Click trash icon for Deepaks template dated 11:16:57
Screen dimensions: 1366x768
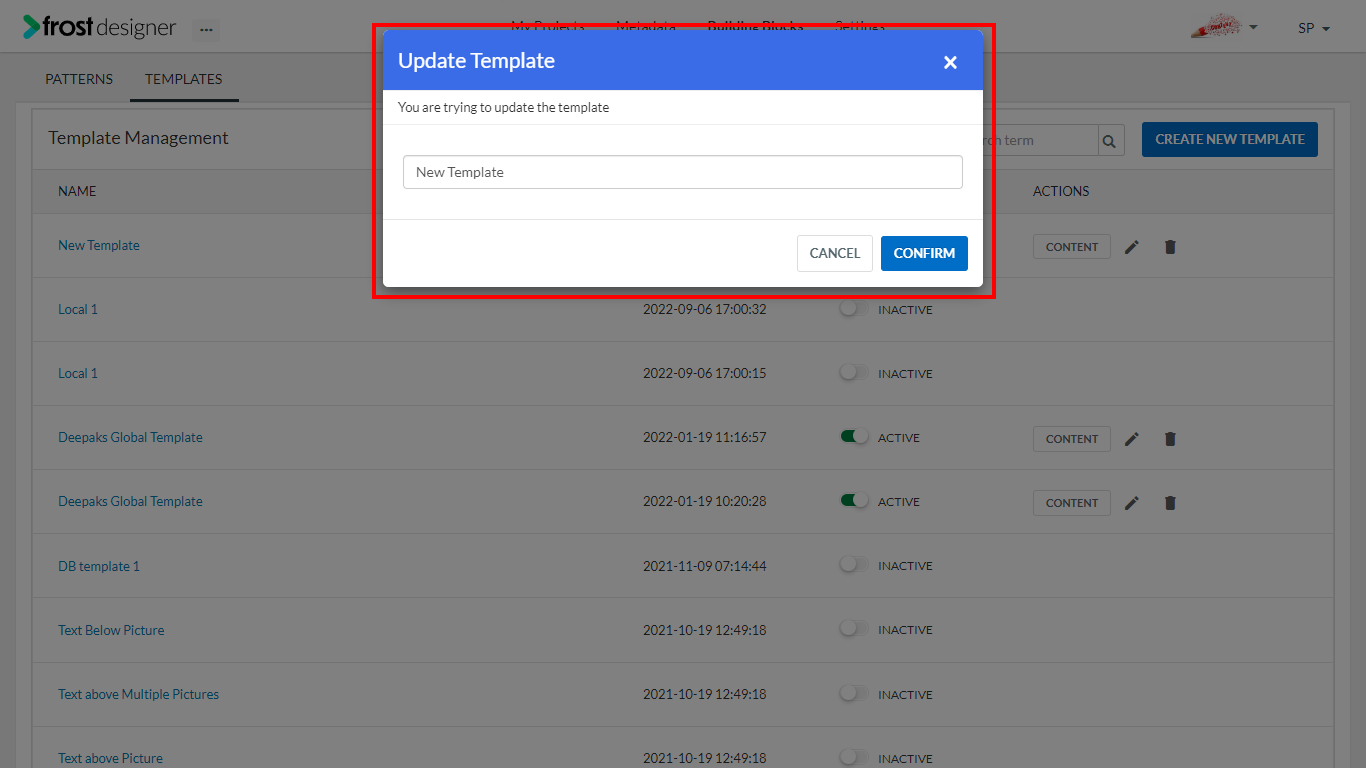1170,439
